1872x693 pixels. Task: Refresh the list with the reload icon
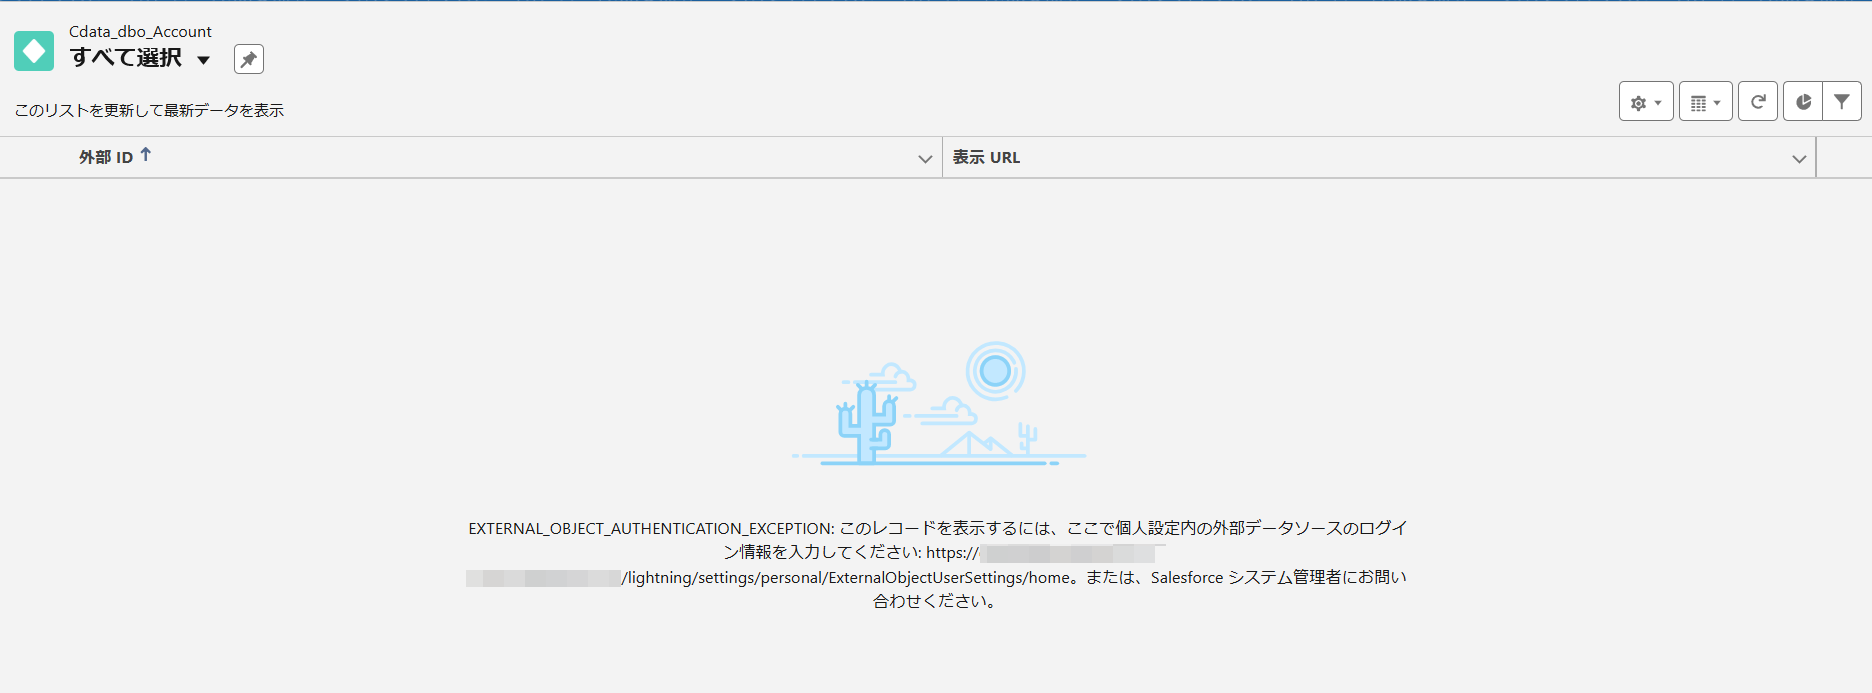1758,102
